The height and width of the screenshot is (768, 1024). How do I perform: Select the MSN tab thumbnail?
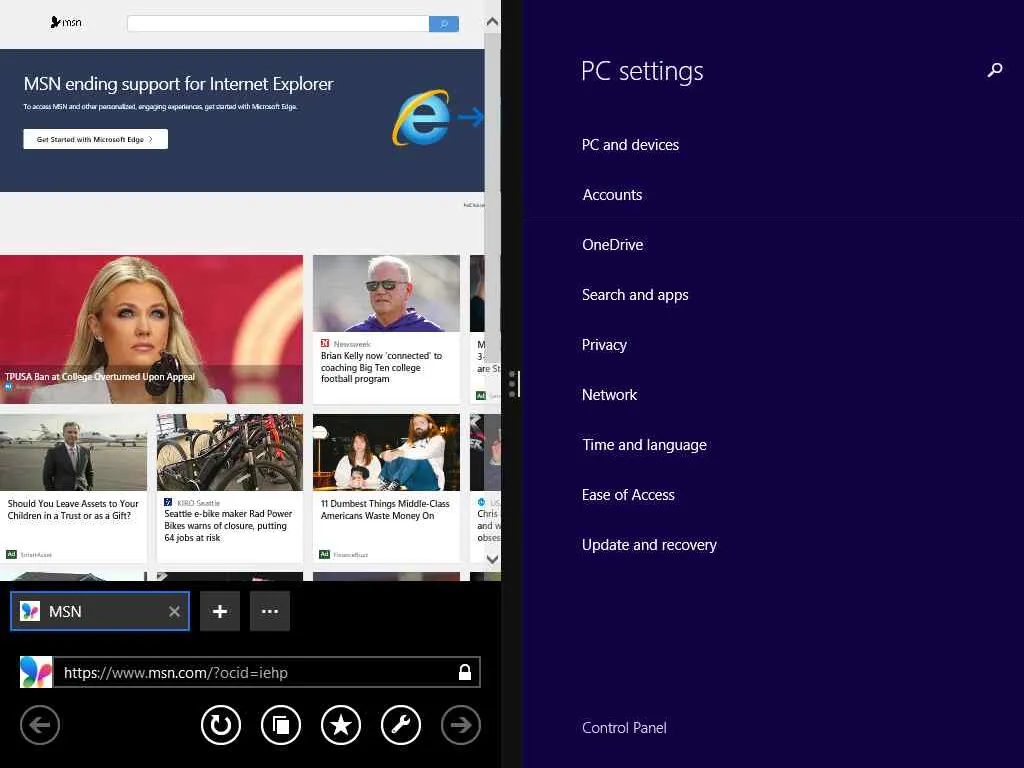(100, 611)
